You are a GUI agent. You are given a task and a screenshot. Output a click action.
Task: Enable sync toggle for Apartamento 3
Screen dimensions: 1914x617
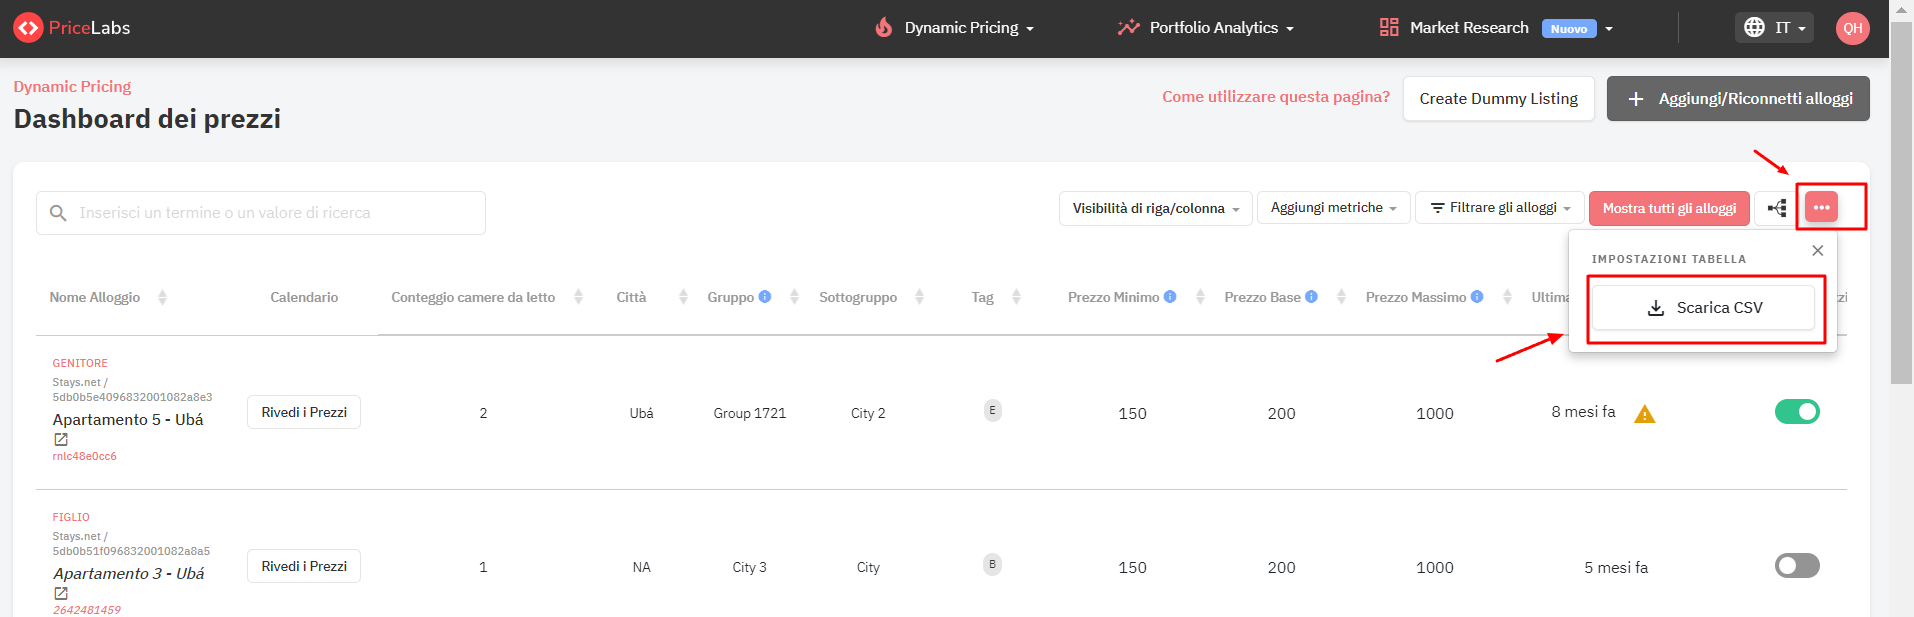coord(1797,565)
